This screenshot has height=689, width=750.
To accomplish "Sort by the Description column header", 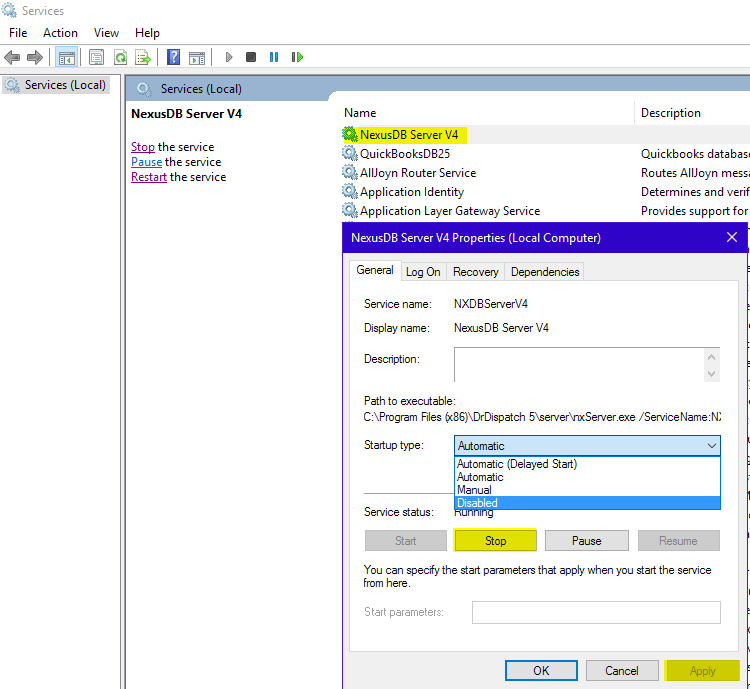I will (693, 113).
